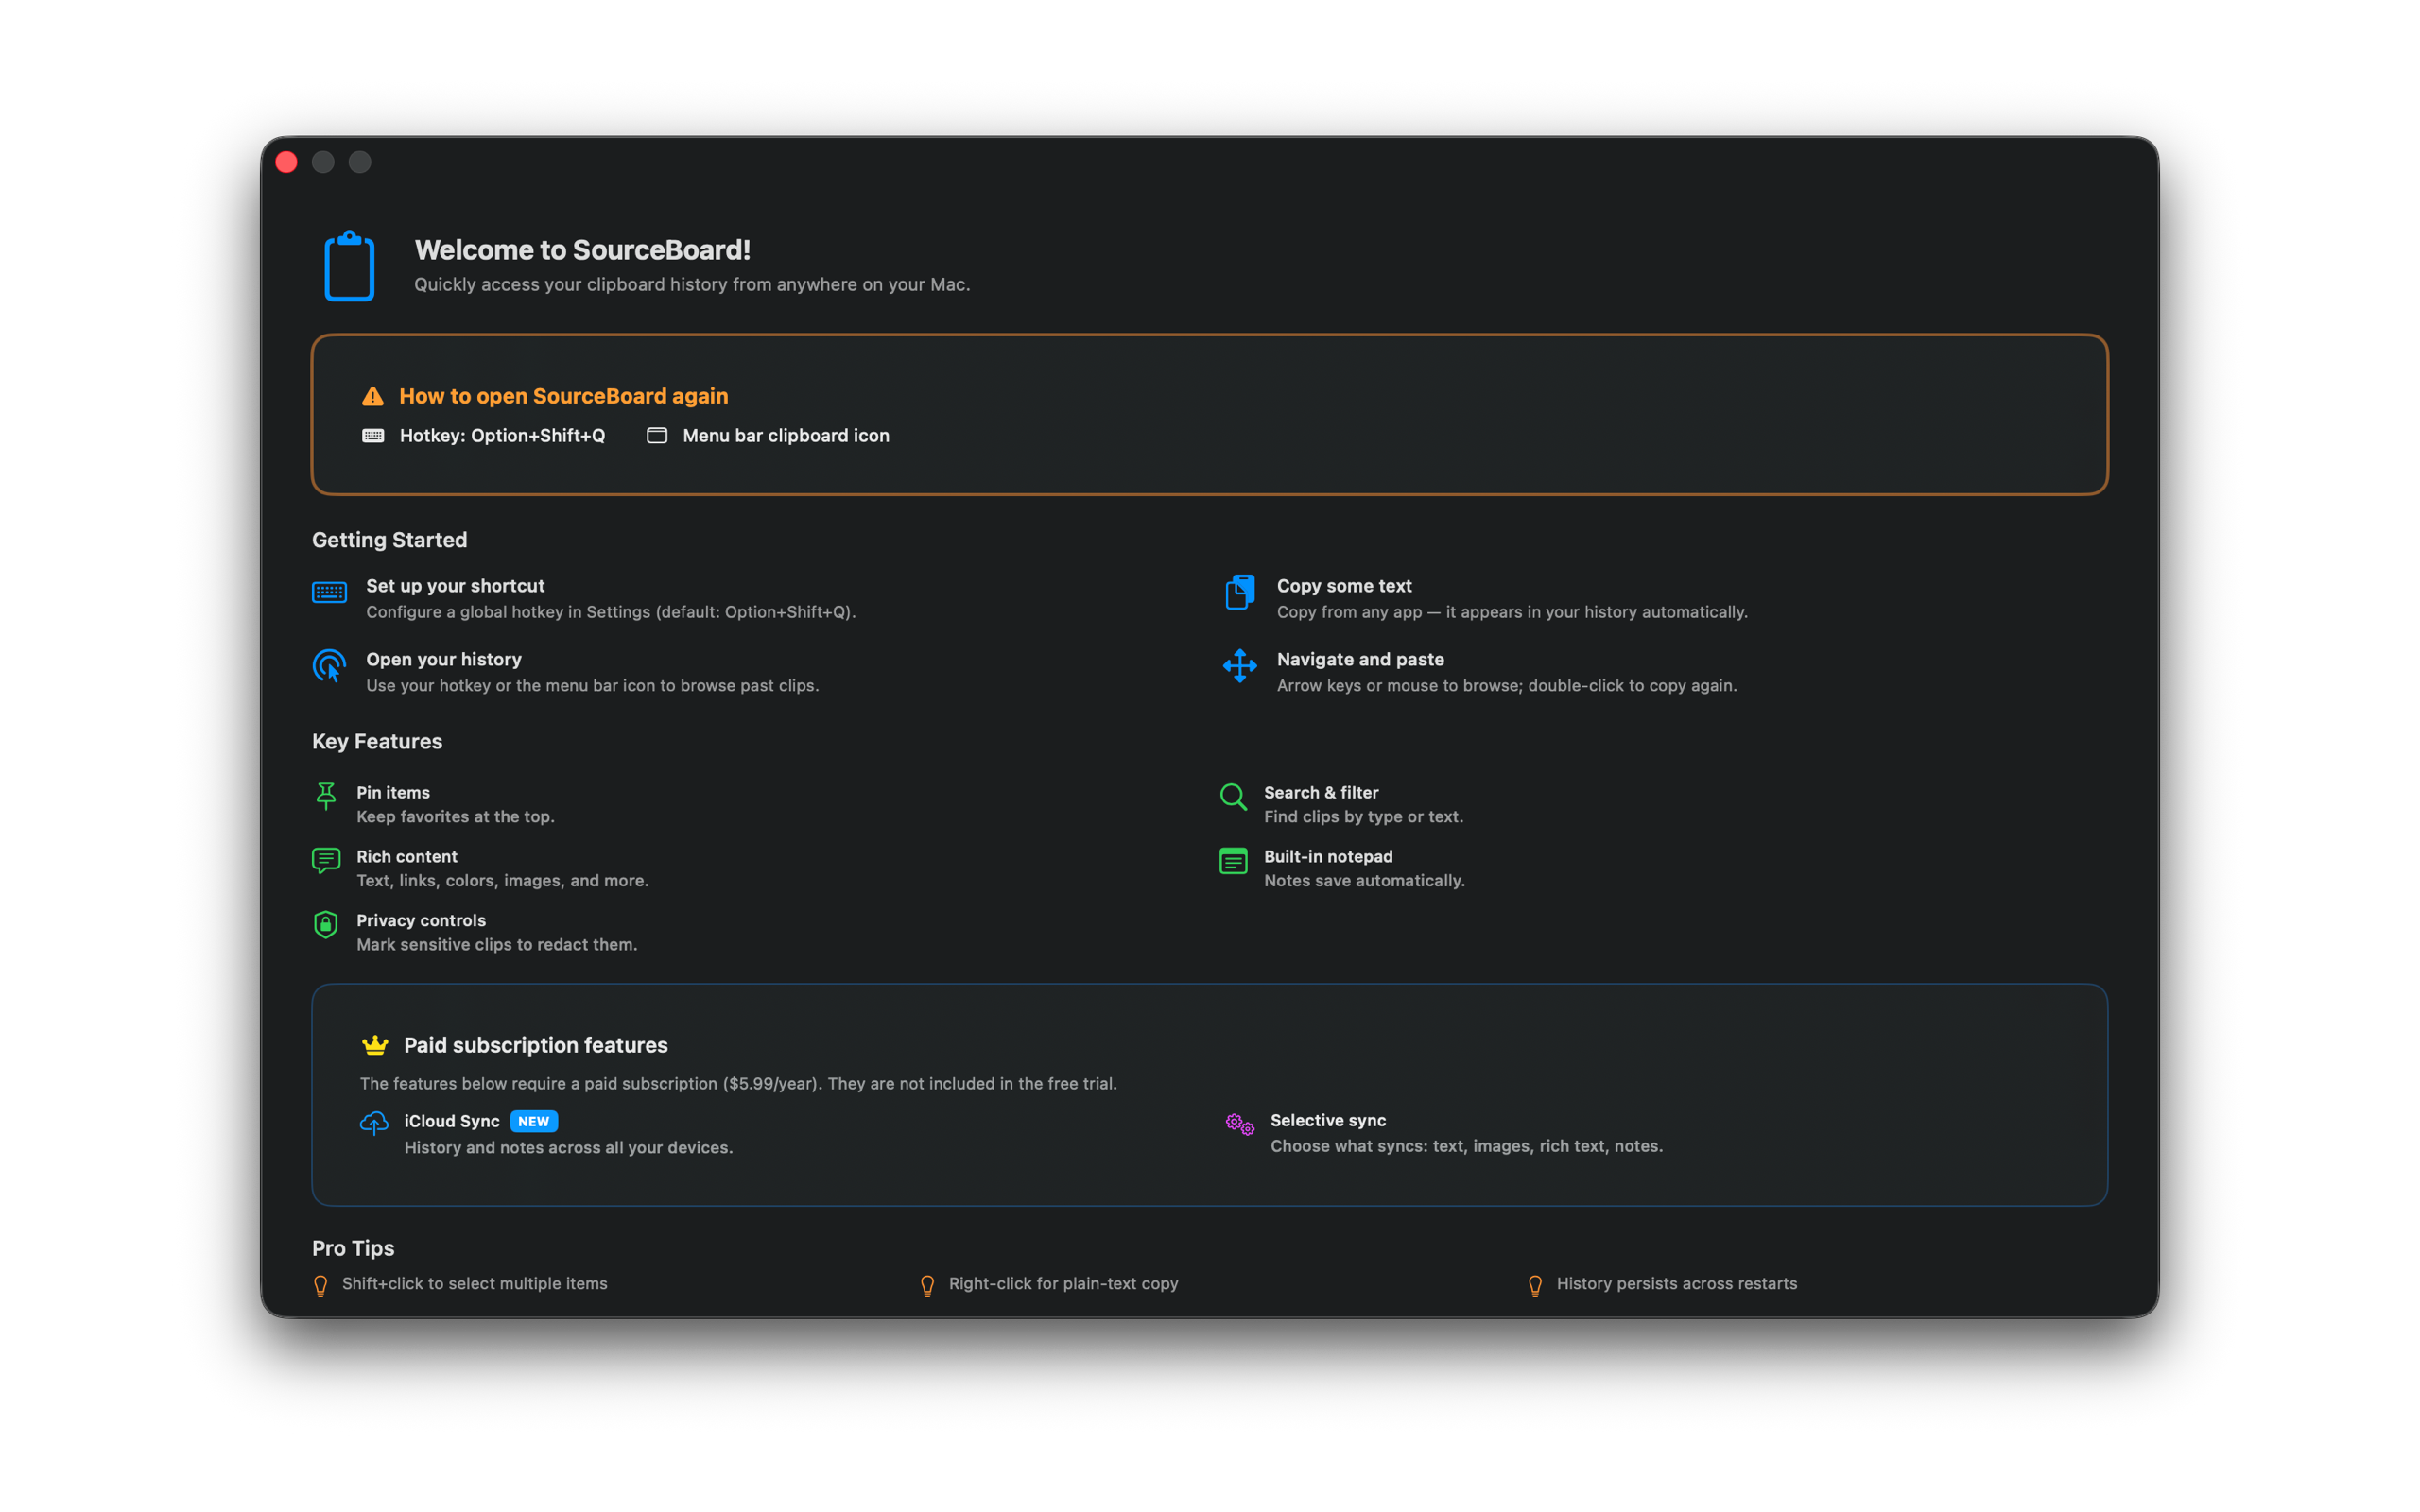Click the Rich content title
Screen dimensions: 2420x1512
coord(407,856)
